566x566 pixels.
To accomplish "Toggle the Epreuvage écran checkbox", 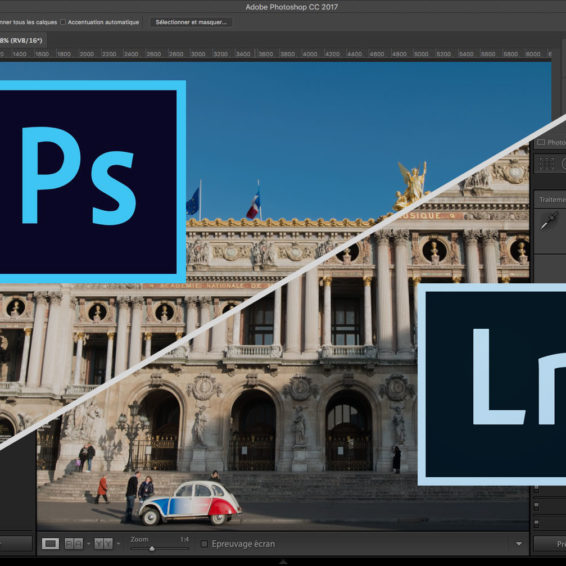I will (204, 544).
